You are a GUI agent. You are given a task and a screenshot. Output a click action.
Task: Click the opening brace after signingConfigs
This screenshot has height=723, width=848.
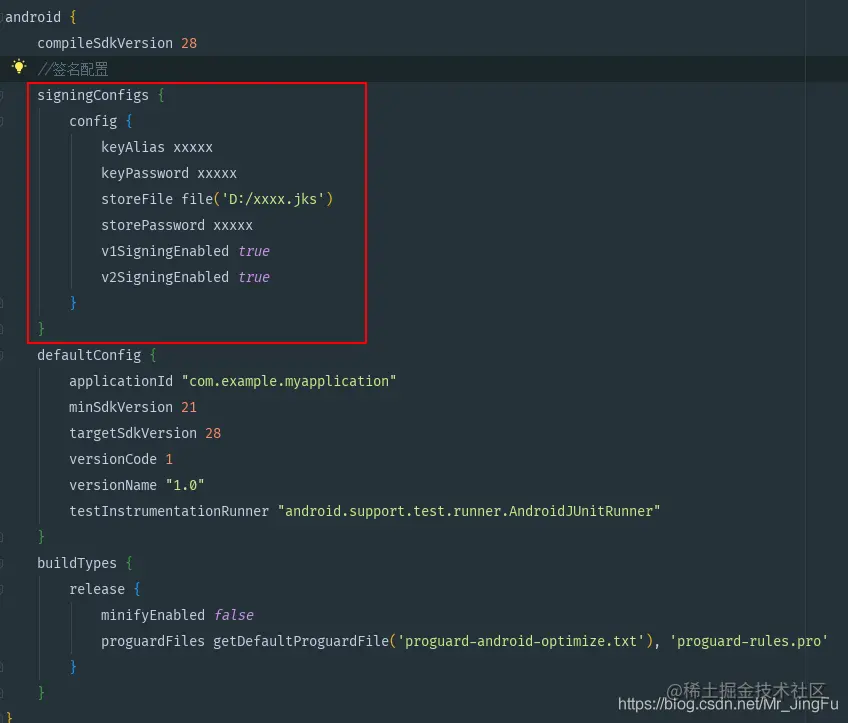pos(161,95)
